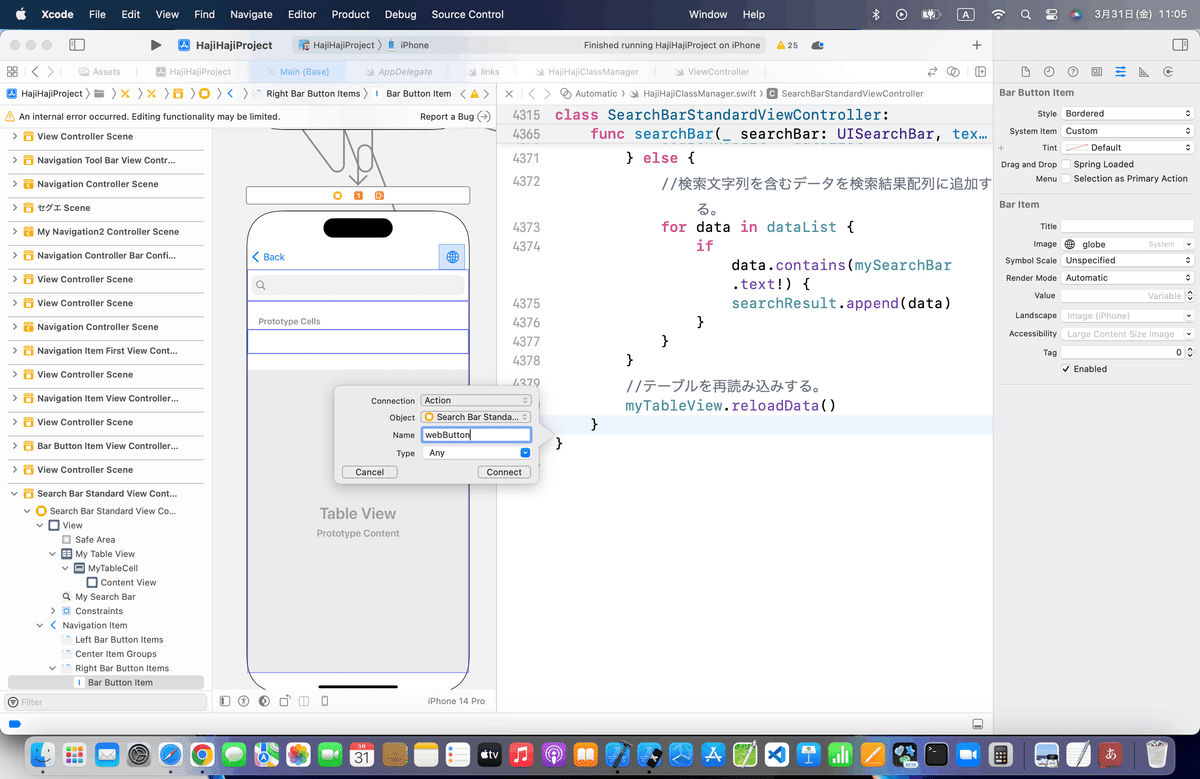The width and height of the screenshot is (1200, 779).
Task: Toggle the Spring Loaded checkbox
Action: point(1066,164)
